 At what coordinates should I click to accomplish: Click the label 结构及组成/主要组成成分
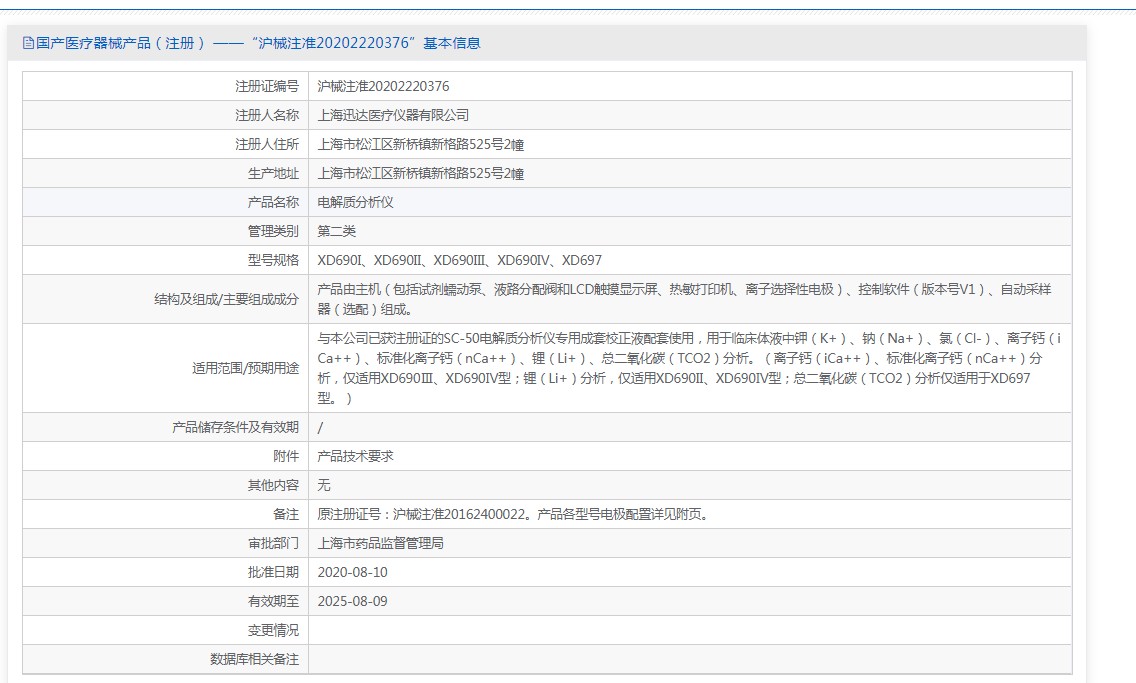click(226, 299)
